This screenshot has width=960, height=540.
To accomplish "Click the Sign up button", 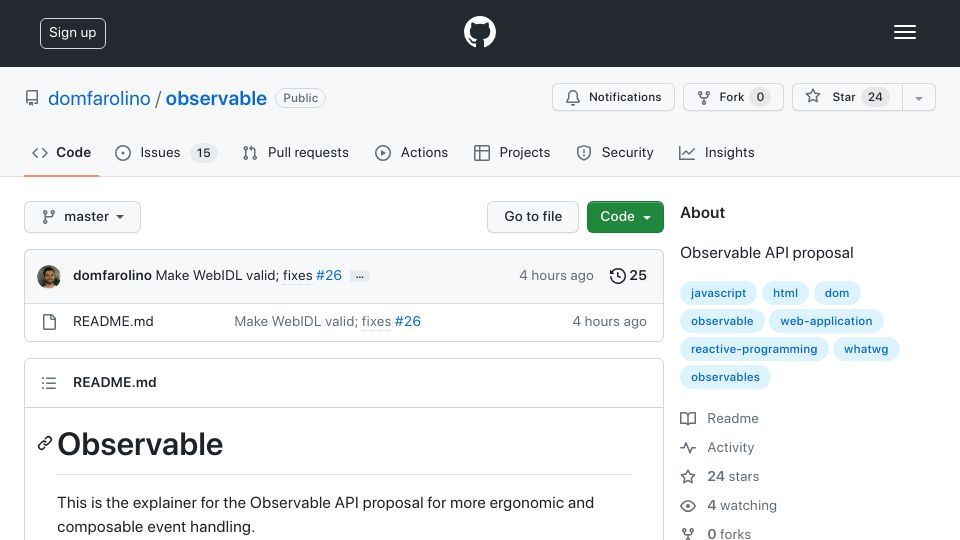I will (73, 33).
